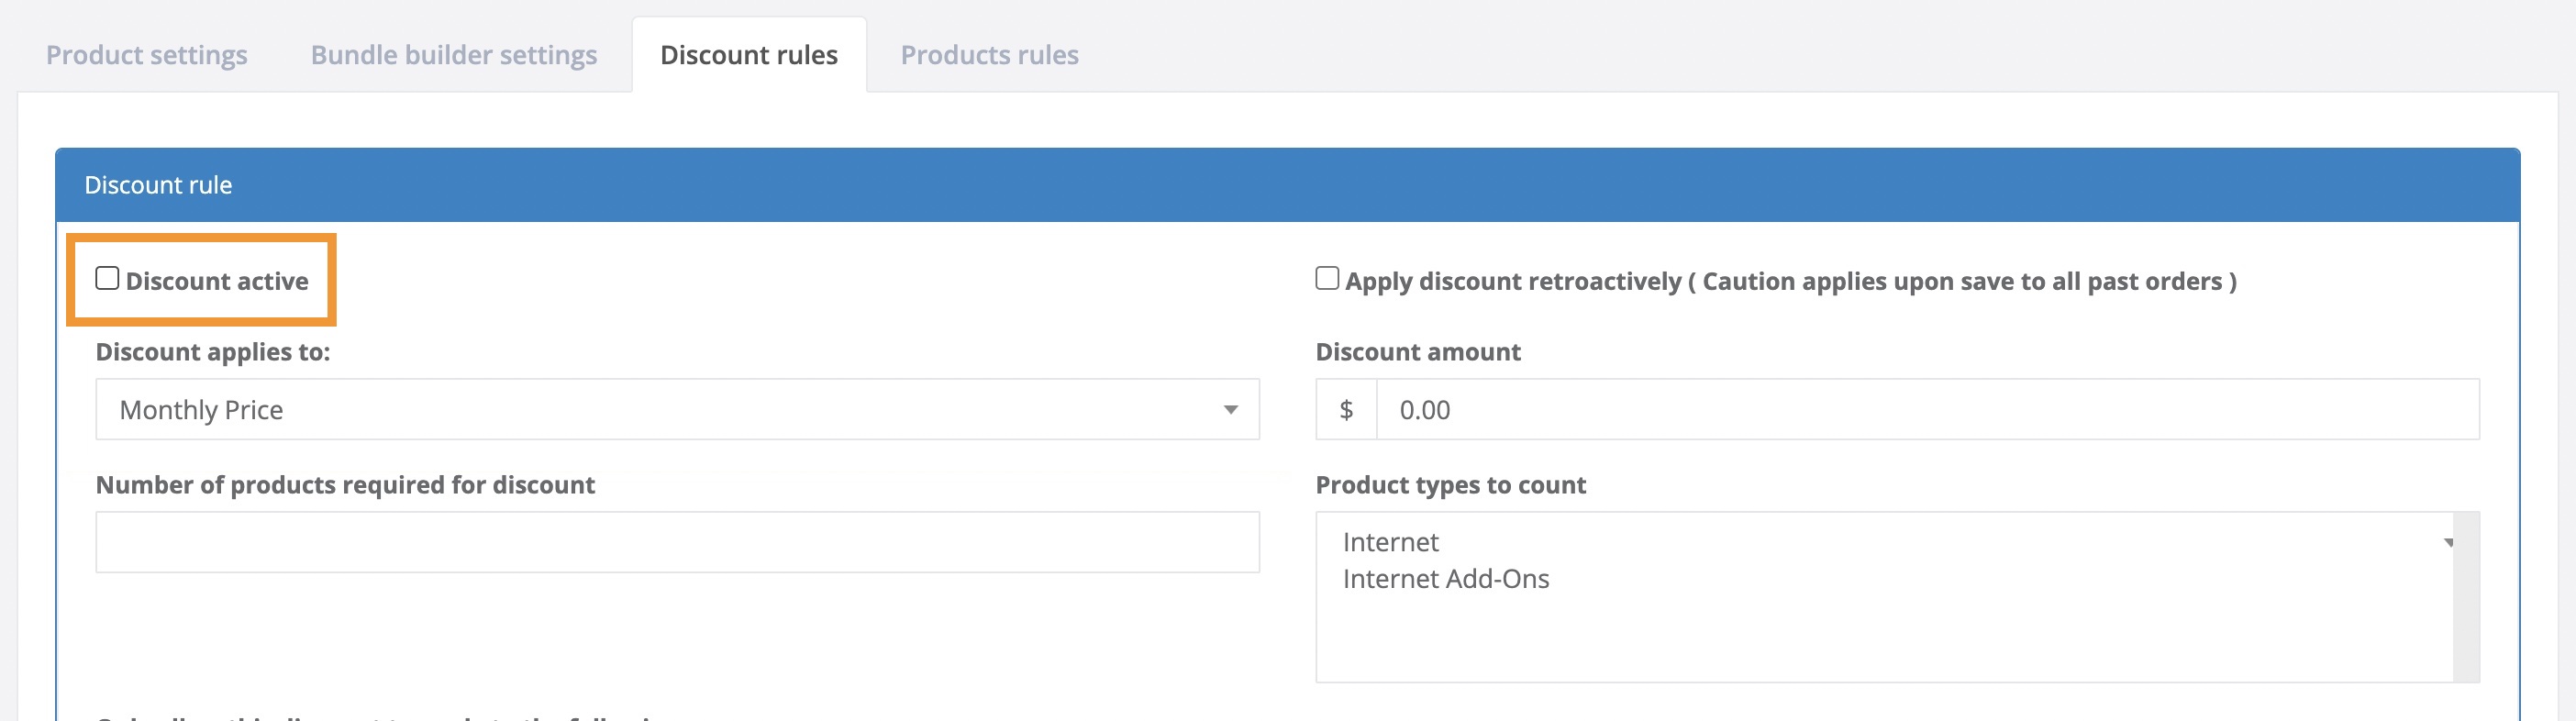Switch to the Product settings tab

tap(146, 55)
